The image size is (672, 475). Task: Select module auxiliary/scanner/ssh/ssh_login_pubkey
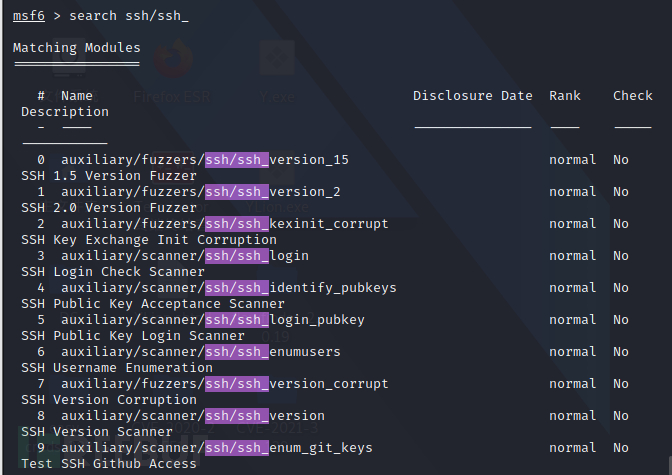tap(213, 320)
